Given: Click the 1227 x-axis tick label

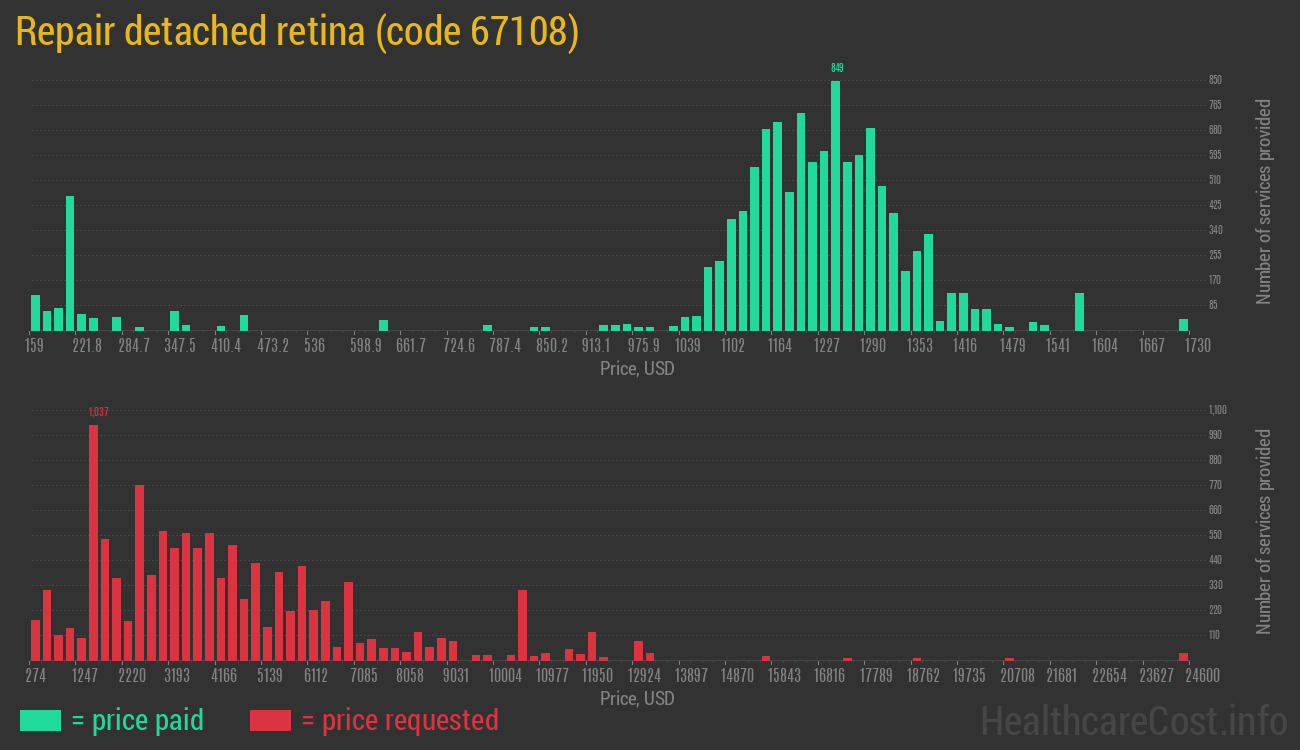Looking at the screenshot, I should pos(826,346).
